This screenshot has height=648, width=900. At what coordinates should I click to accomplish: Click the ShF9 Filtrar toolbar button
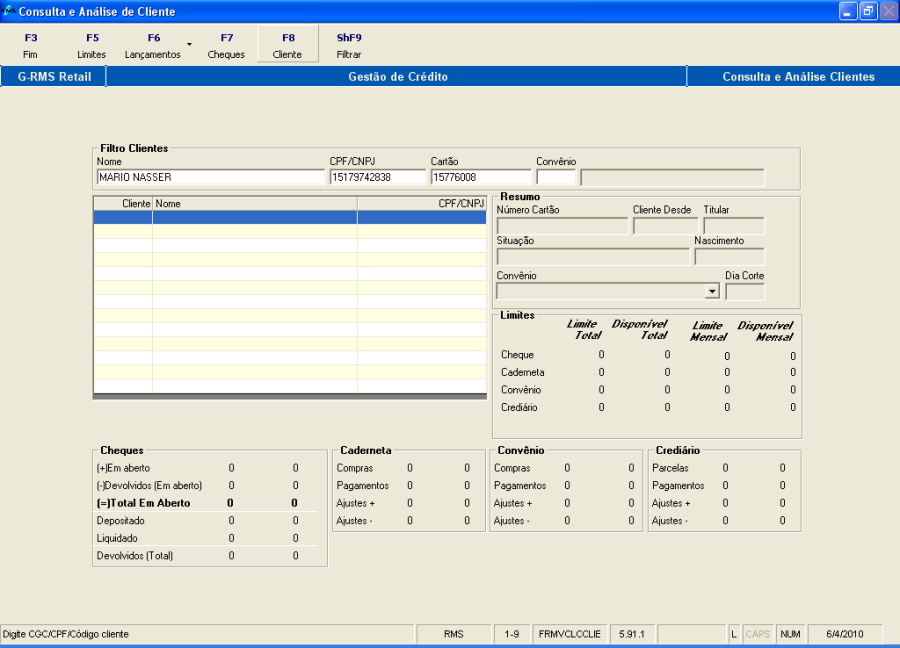[x=349, y=45]
